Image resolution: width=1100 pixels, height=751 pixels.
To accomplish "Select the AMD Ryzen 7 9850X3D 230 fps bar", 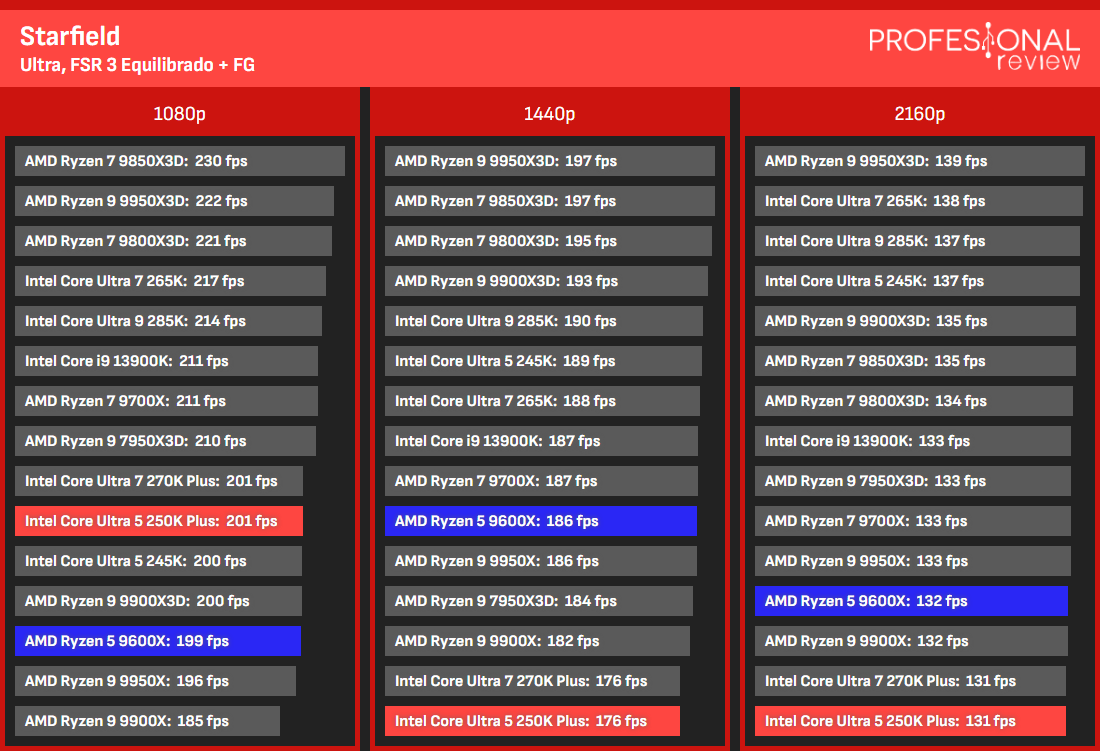I will [x=180, y=161].
